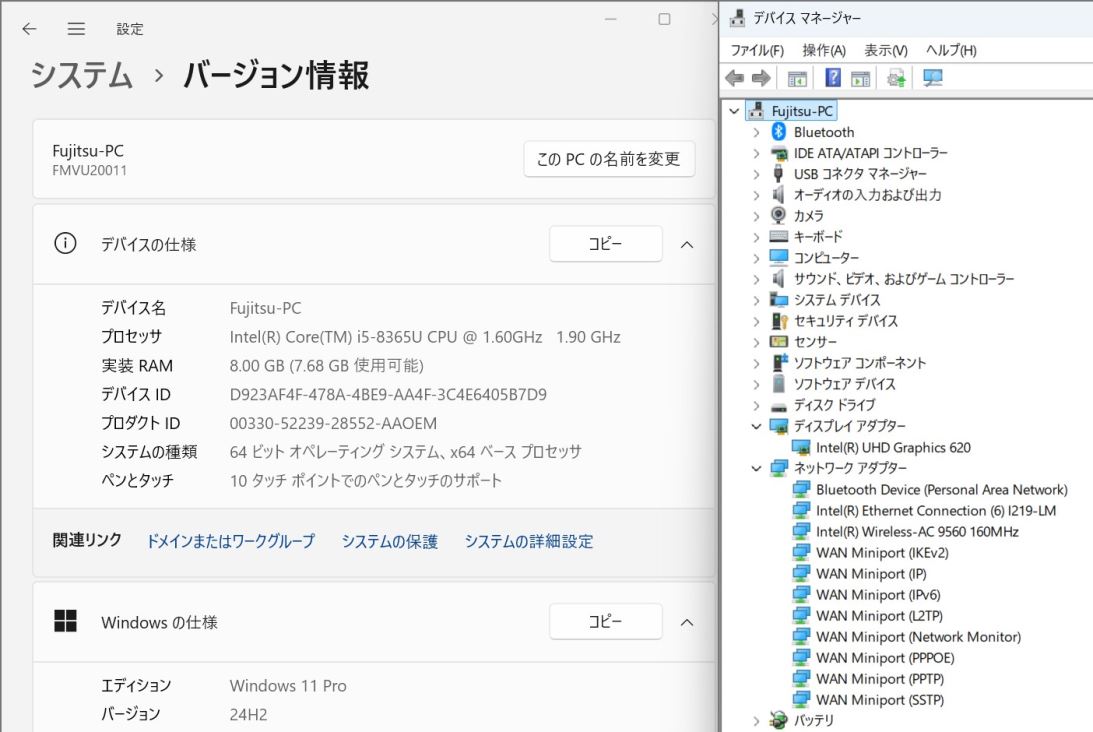Viewport: 1093px width, 732px height.
Task: Click the Bluetooth category icon in tree
Action: coord(779,132)
